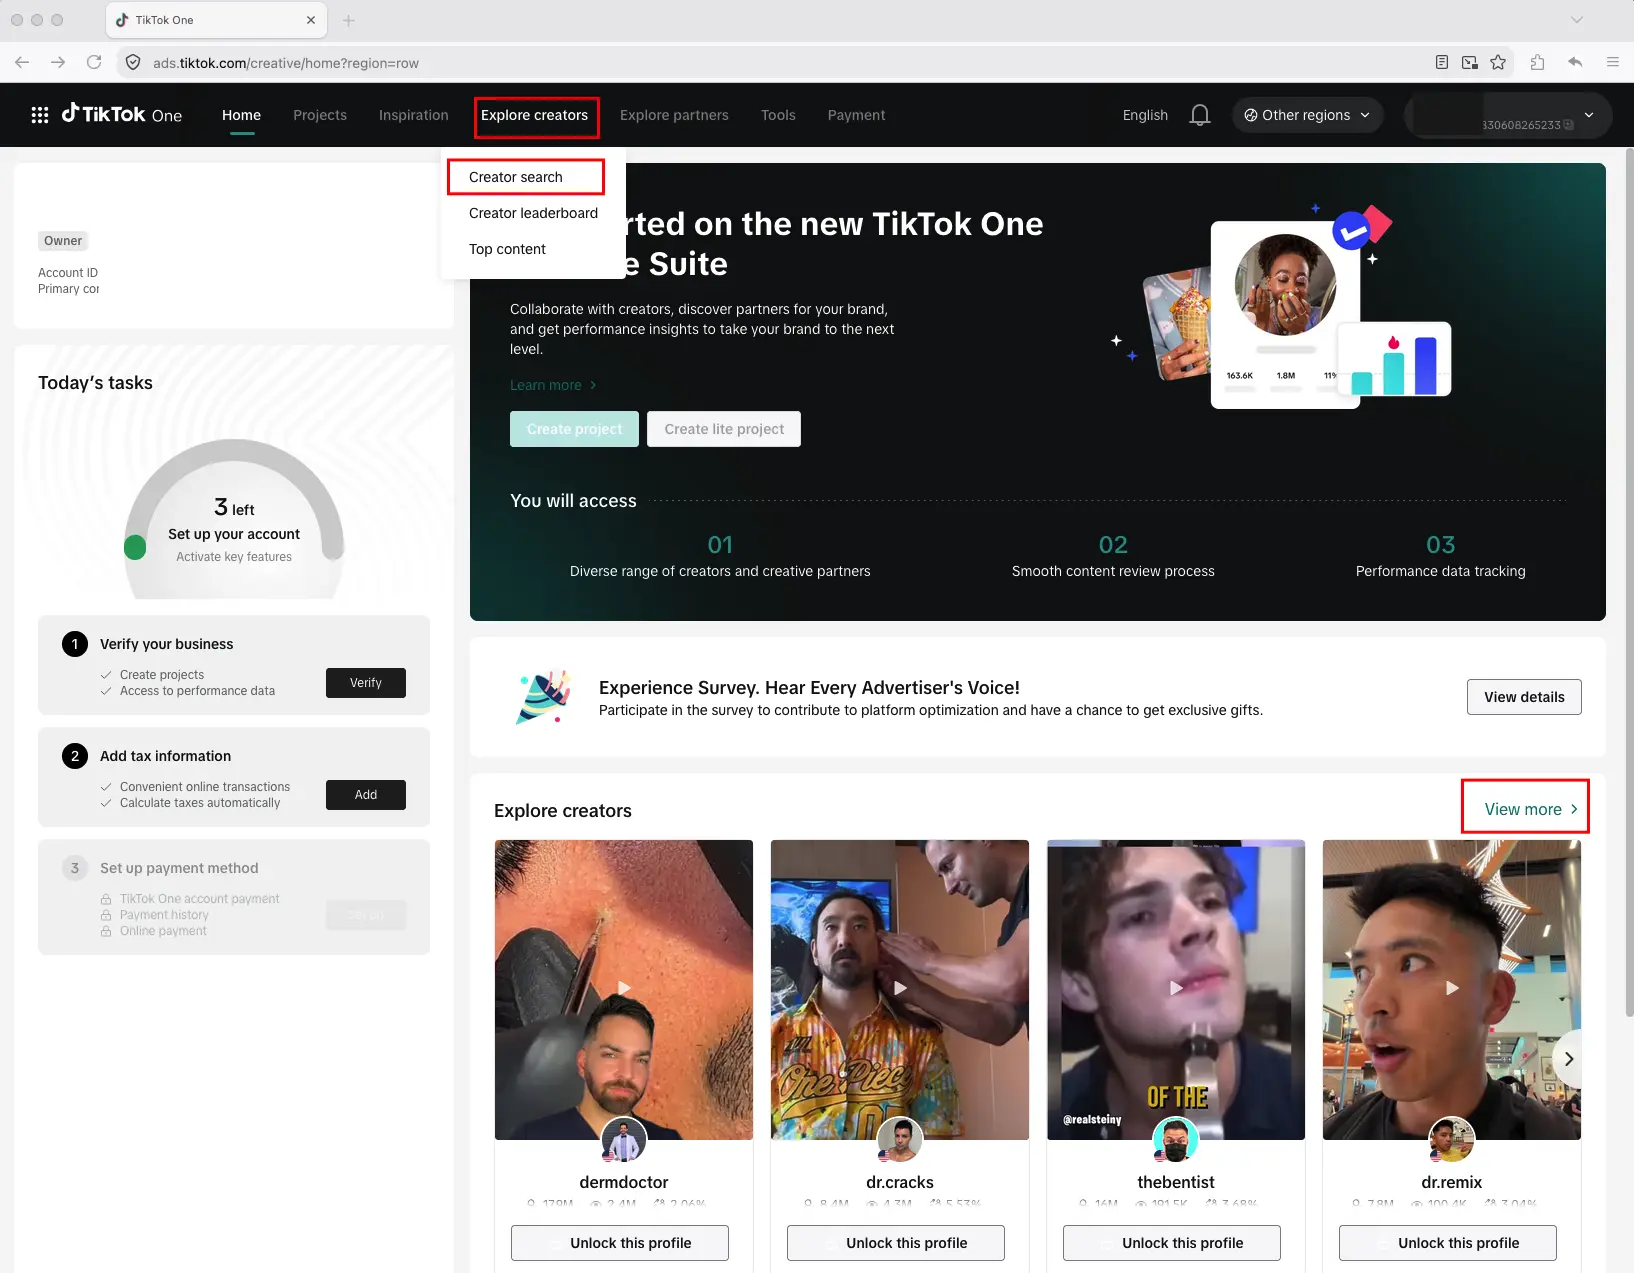Open the Explore partners tab
The image size is (1634, 1273).
point(674,115)
